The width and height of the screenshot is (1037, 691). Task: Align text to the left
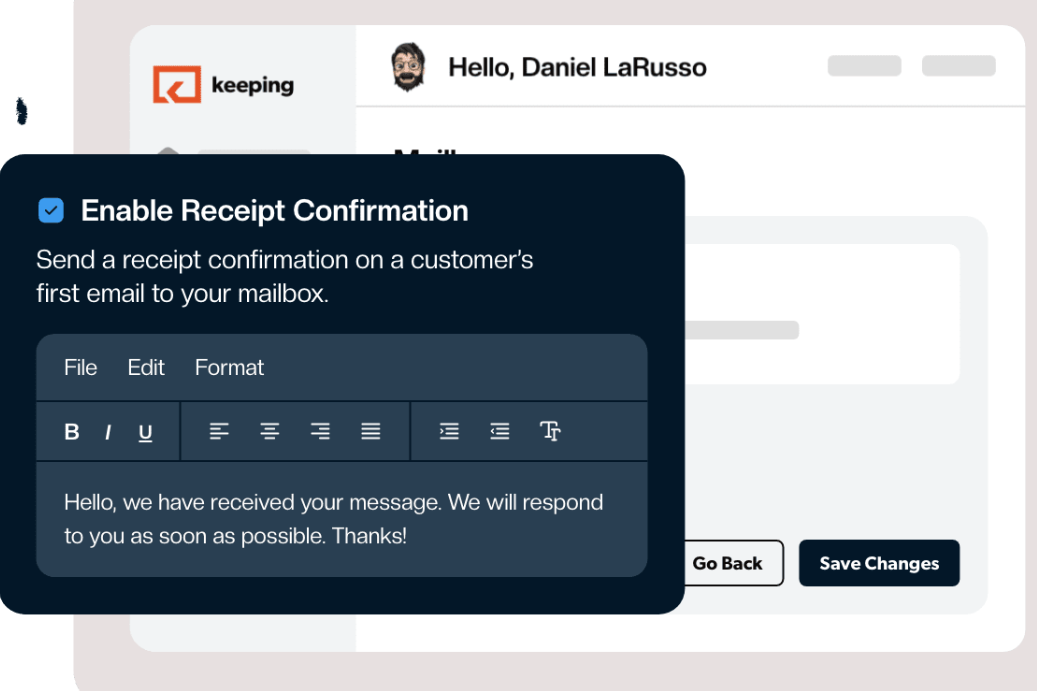218,431
